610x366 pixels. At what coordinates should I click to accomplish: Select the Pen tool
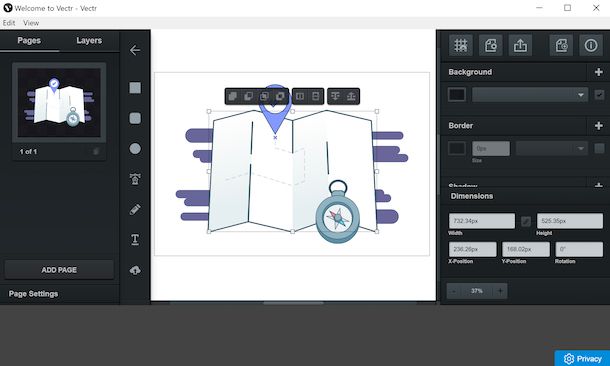click(x=135, y=209)
